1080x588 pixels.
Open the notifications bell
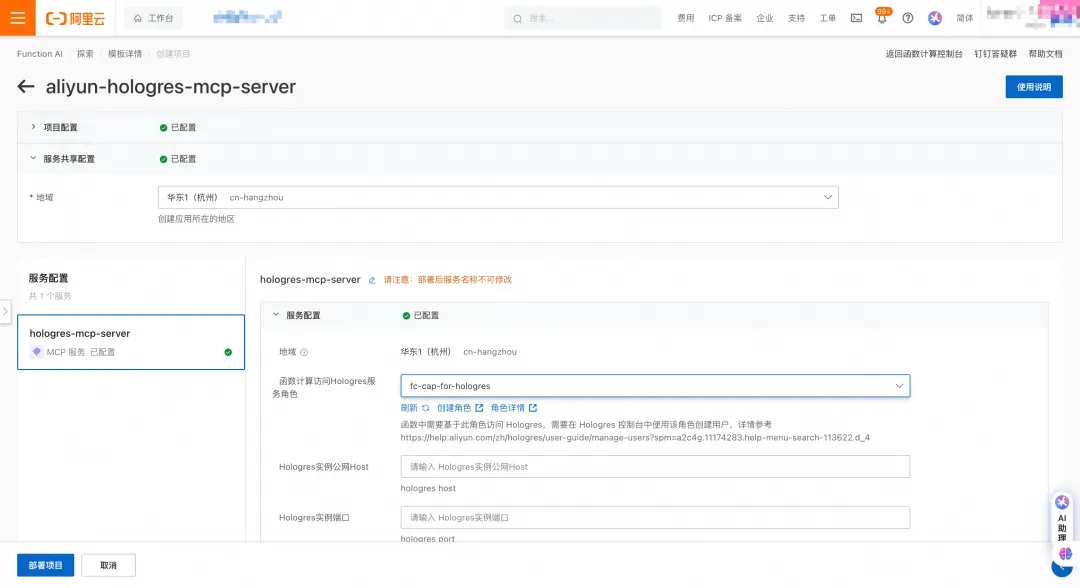[882, 18]
